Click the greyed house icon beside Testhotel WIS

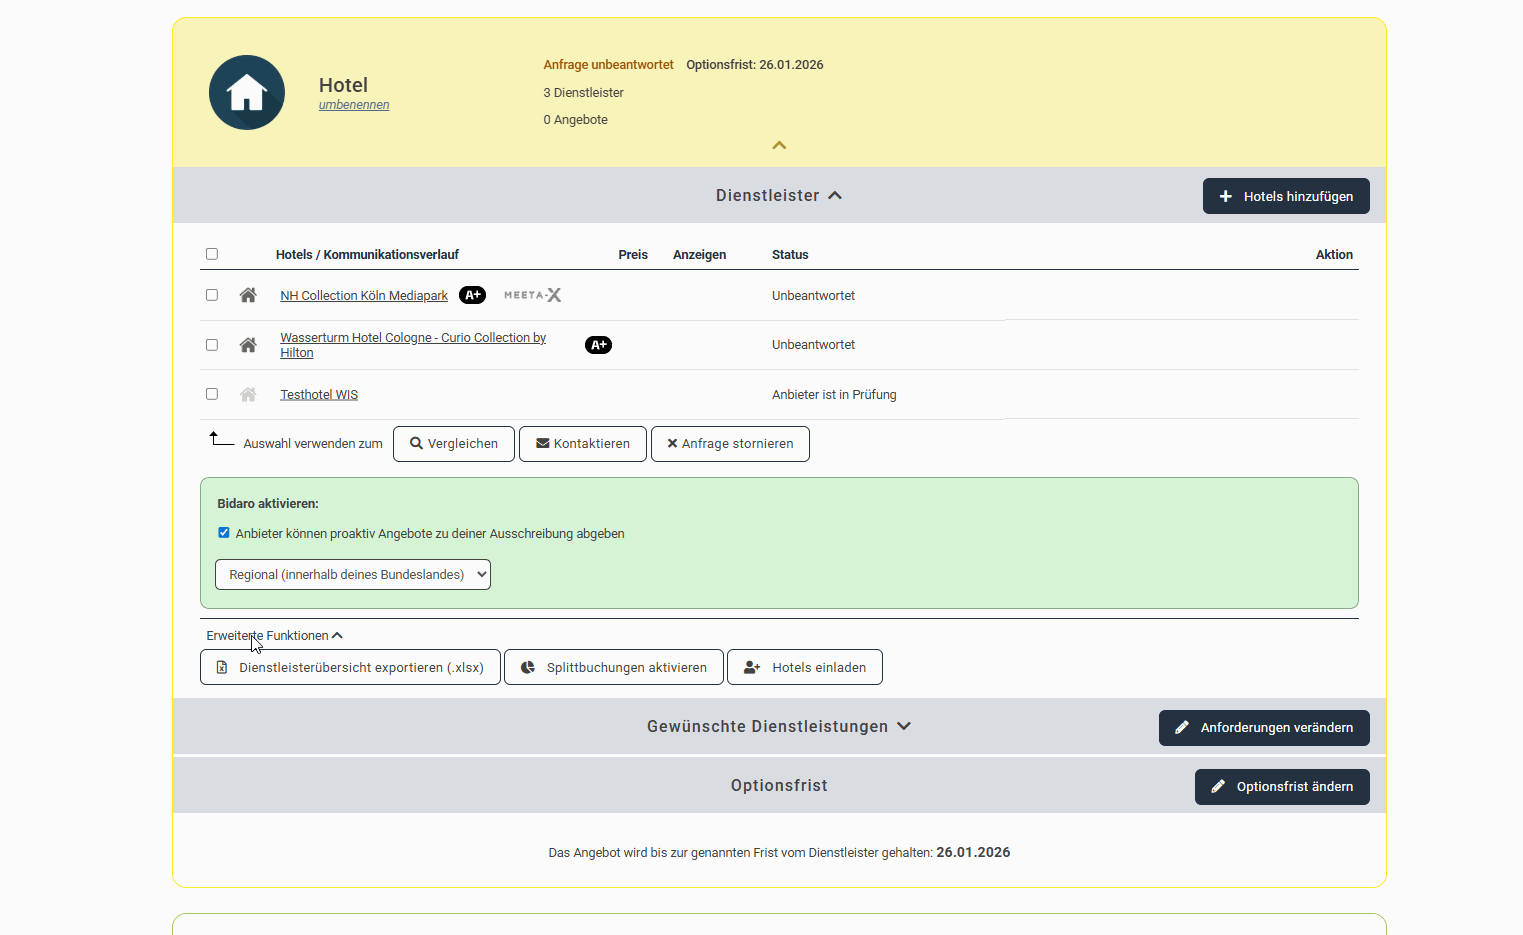pyautogui.click(x=248, y=395)
